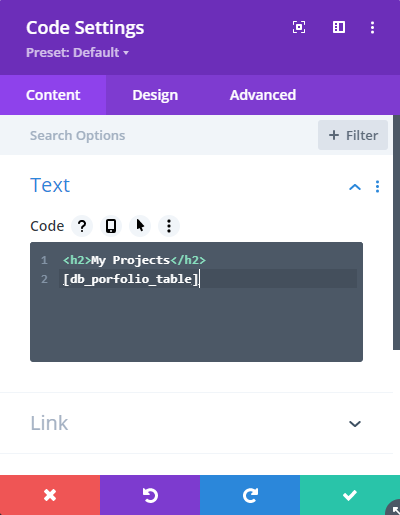Expand the settings modal to fullscreen
Screen dimensions: 400x515
[x=299, y=27]
